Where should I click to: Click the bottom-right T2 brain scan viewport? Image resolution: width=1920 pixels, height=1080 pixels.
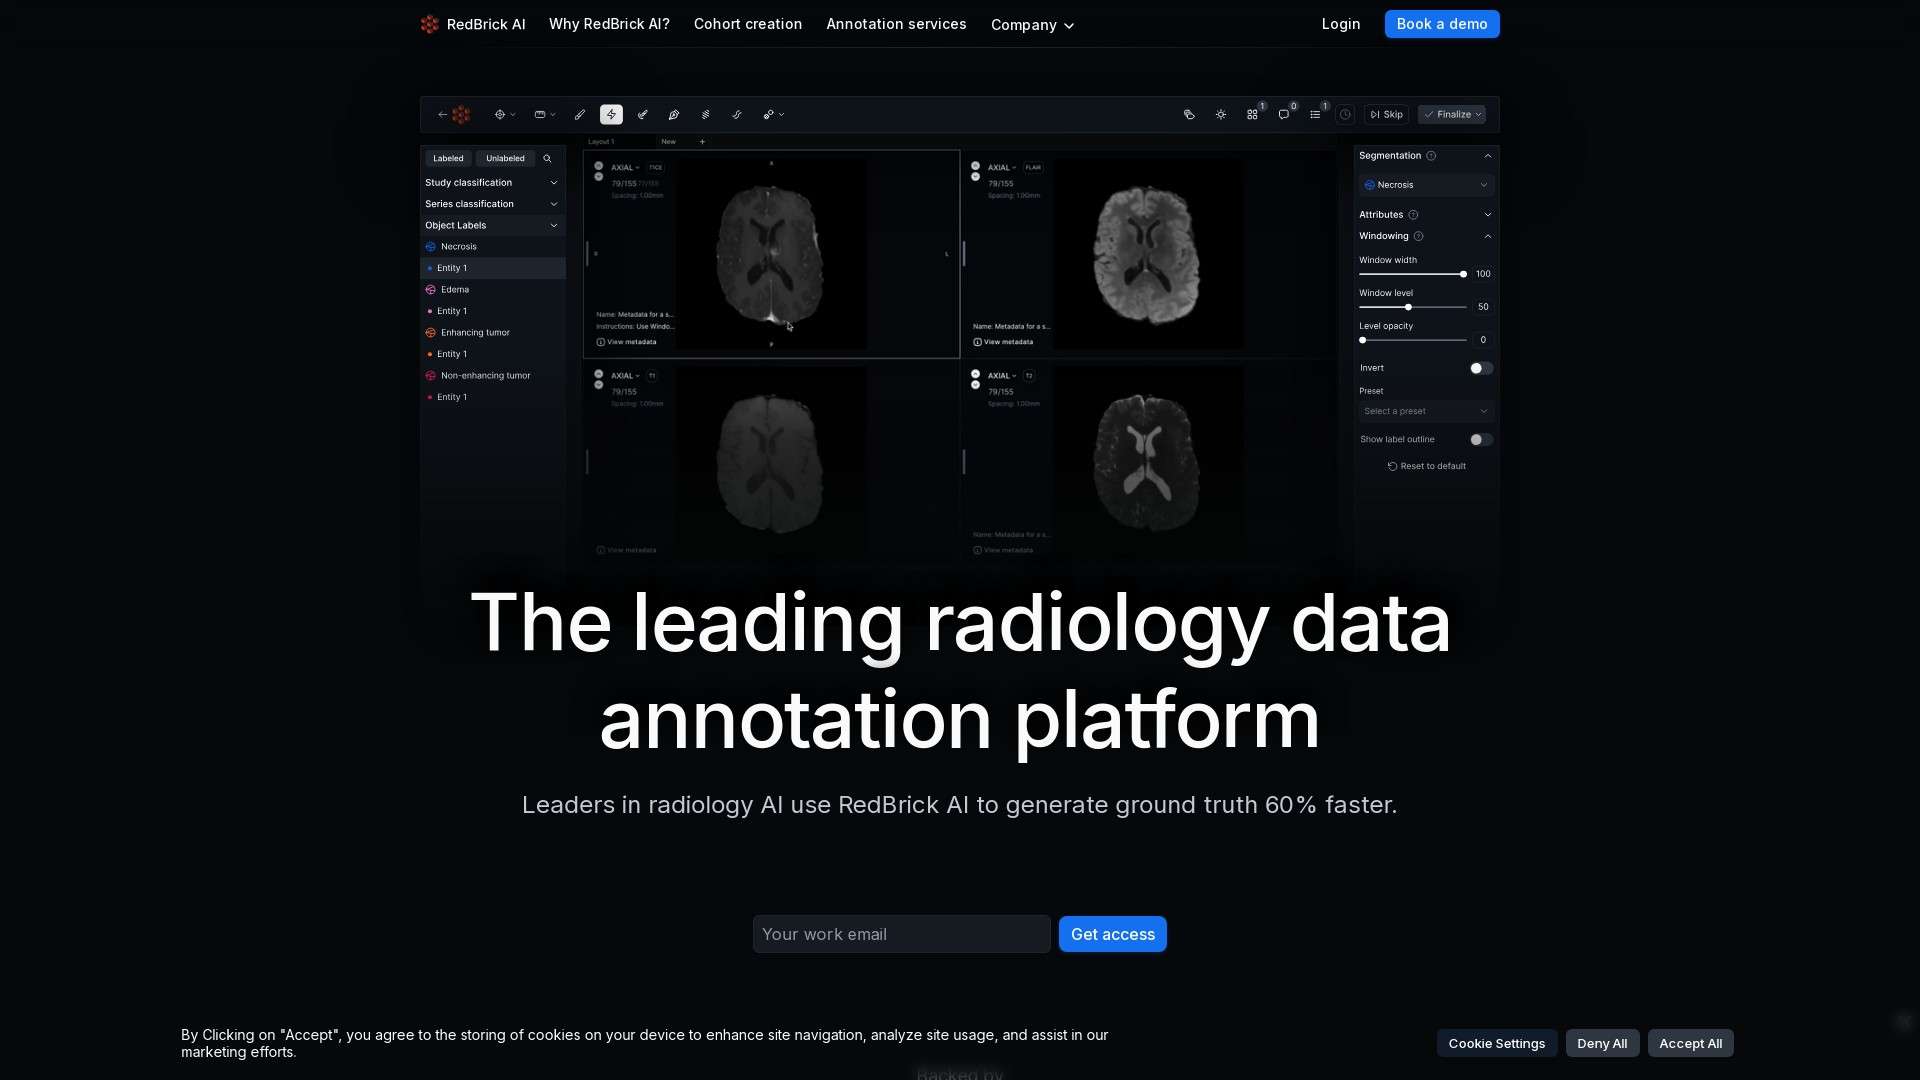[x=1148, y=462]
